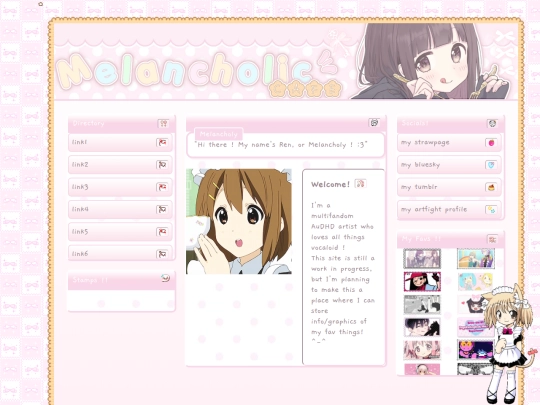Screen dimensions: 540x405
Task: Open the pink-haired character stamp
Action: (422, 350)
